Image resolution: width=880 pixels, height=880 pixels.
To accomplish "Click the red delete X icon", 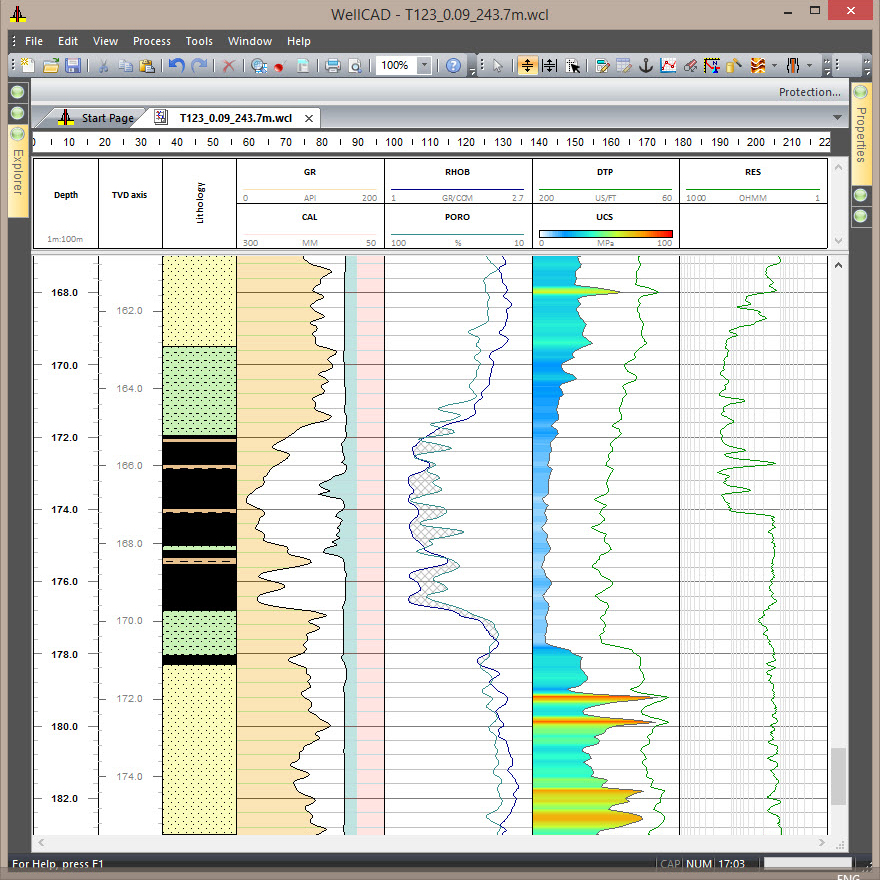I will [x=229, y=66].
